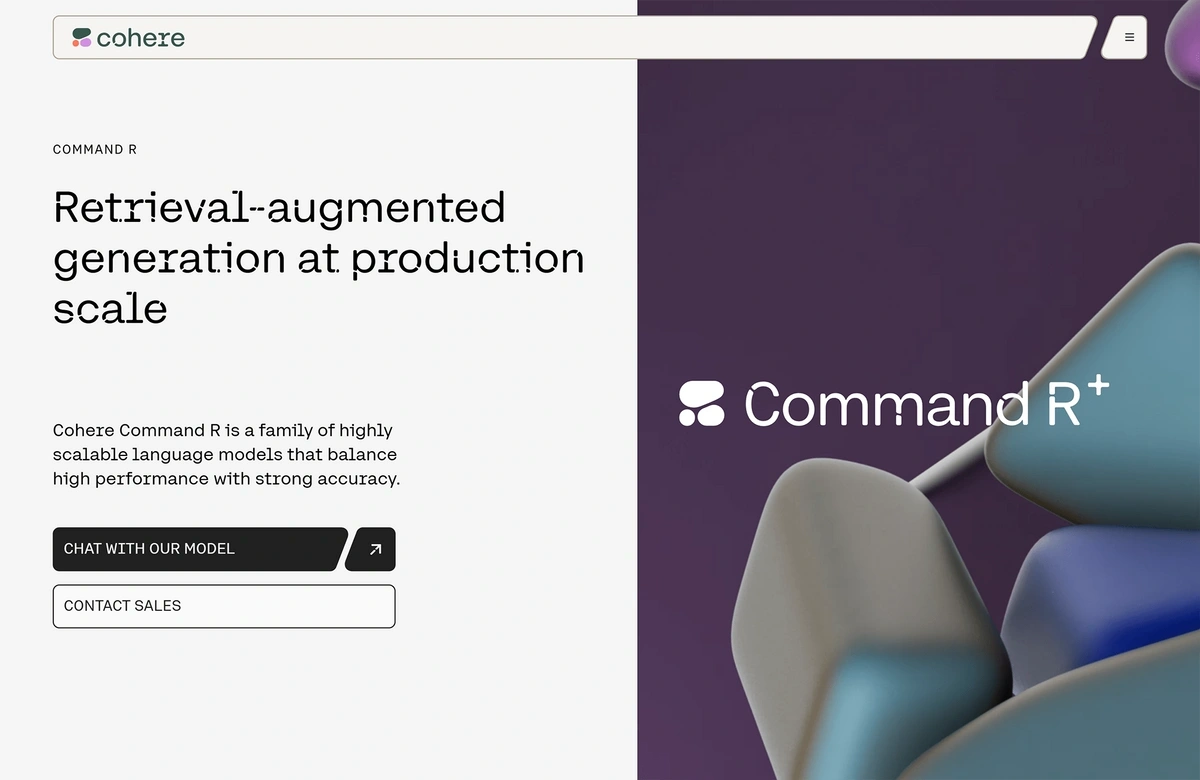
Task: Click the diagonal arrow icon button
Action: (x=375, y=549)
